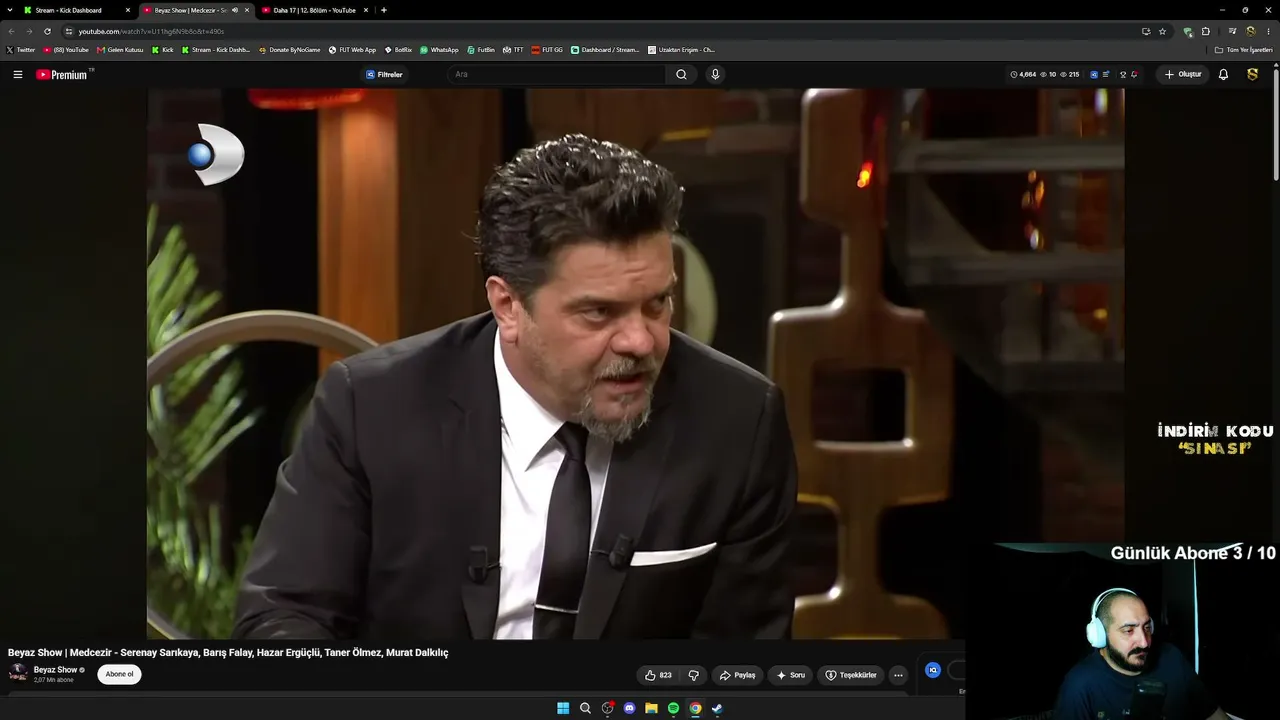This screenshot has height=720, width=1280.
Task: Open the green shield extension icon
Action: click(x=1188, y=31)
